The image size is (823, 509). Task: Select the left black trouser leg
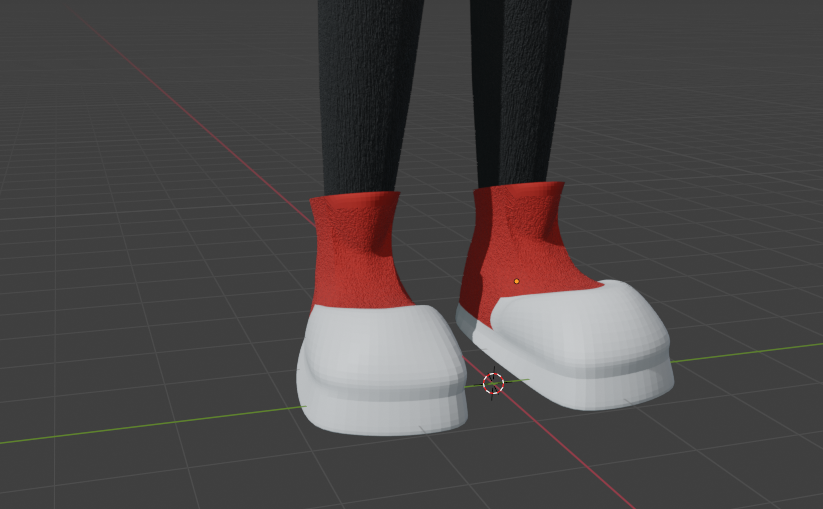[360, 90]
